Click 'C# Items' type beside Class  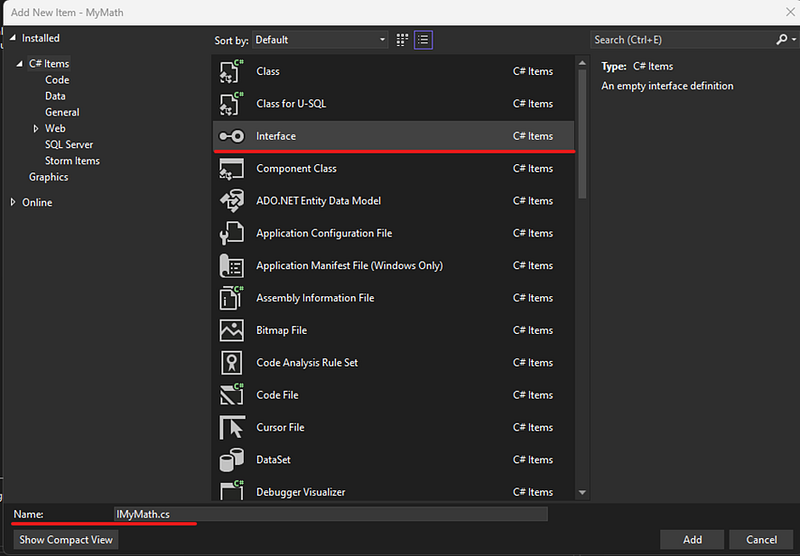[533, 71]
